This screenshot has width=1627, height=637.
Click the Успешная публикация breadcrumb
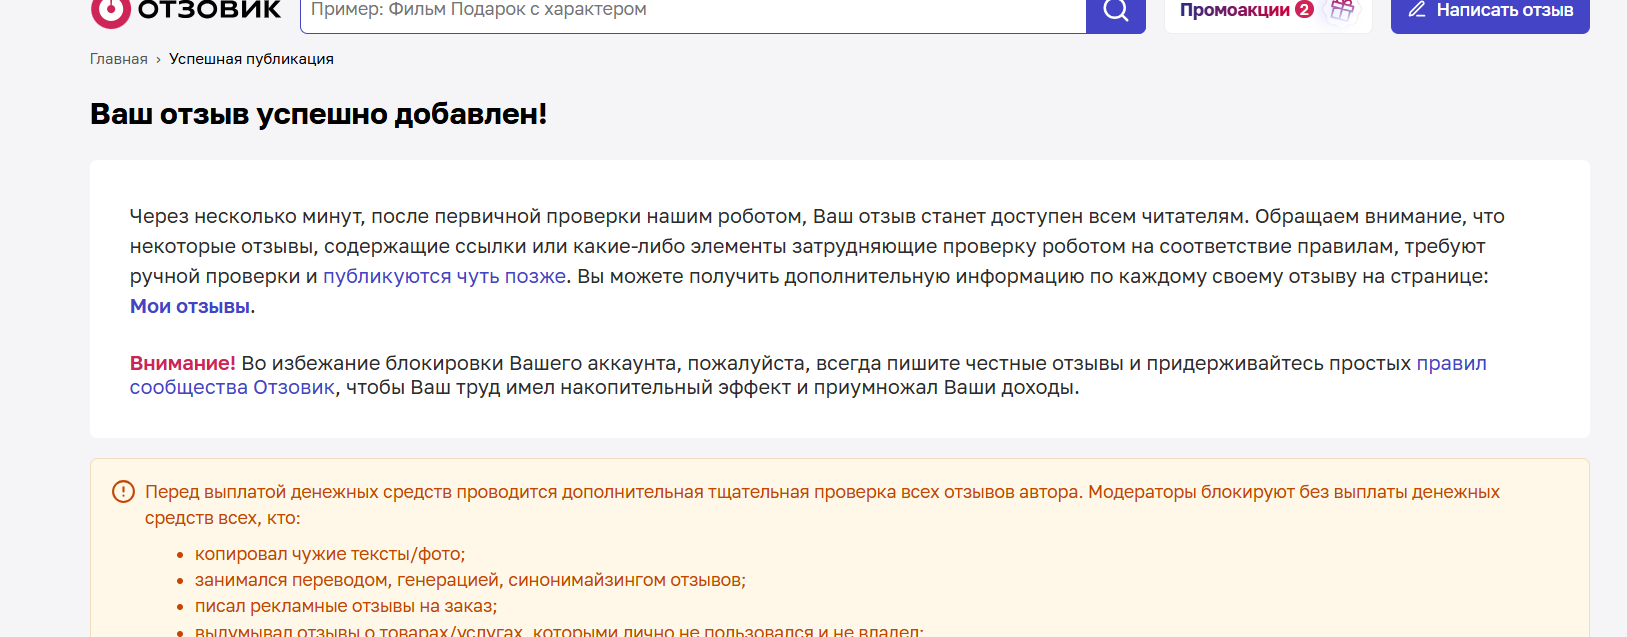pyautogui.click(x=251, y=59)
